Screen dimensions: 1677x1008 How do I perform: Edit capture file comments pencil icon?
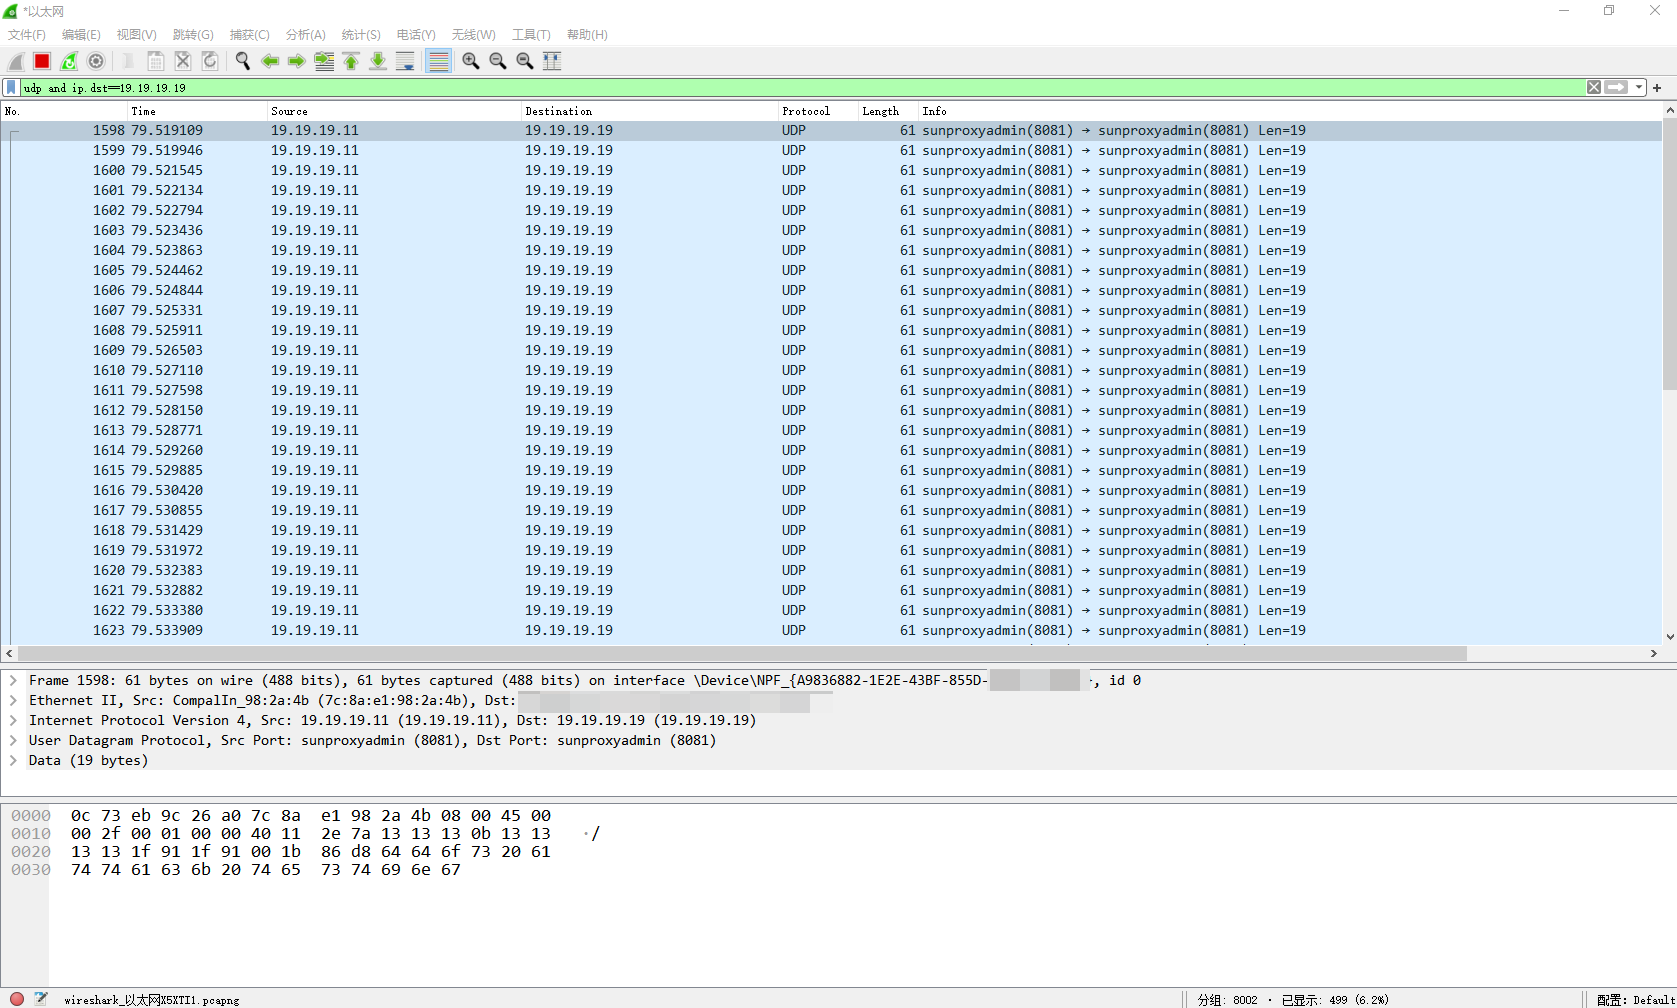click(x=41, y=998)
